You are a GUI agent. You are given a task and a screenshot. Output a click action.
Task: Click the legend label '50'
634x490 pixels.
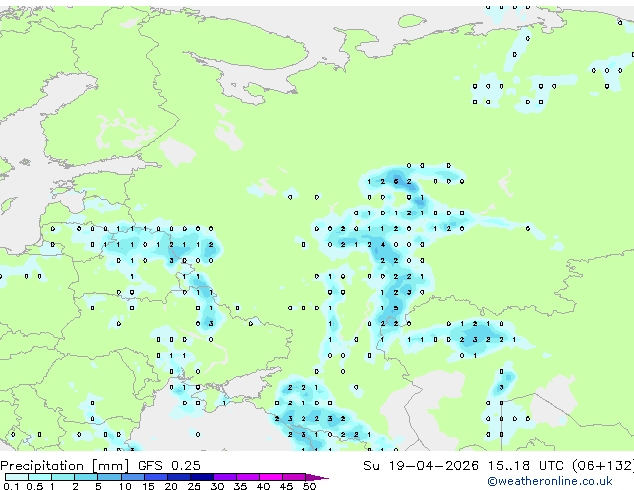(x=309, y=486)
